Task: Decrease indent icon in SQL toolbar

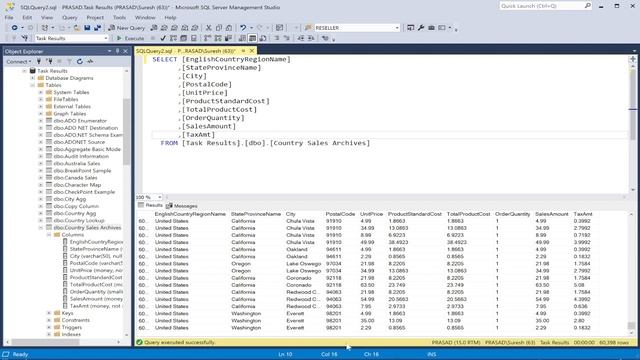Action: (300, 38)
